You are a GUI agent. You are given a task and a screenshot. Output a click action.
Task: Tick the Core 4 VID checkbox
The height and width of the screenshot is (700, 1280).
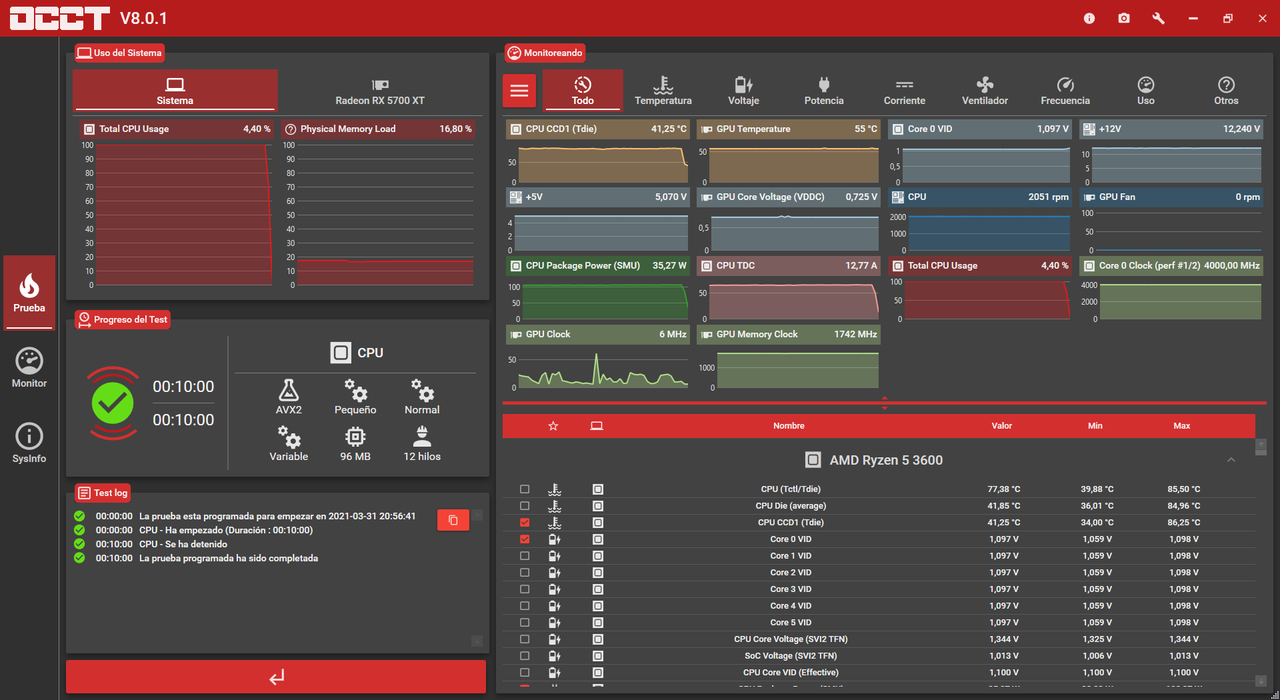pyautogui.click(x=525, y=606)
